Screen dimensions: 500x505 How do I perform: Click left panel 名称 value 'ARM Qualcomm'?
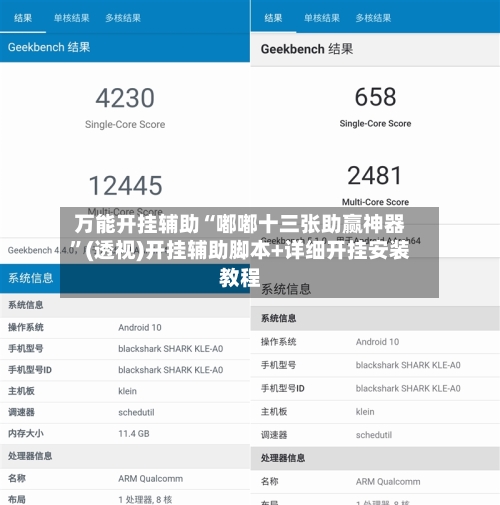coord(150,478)
